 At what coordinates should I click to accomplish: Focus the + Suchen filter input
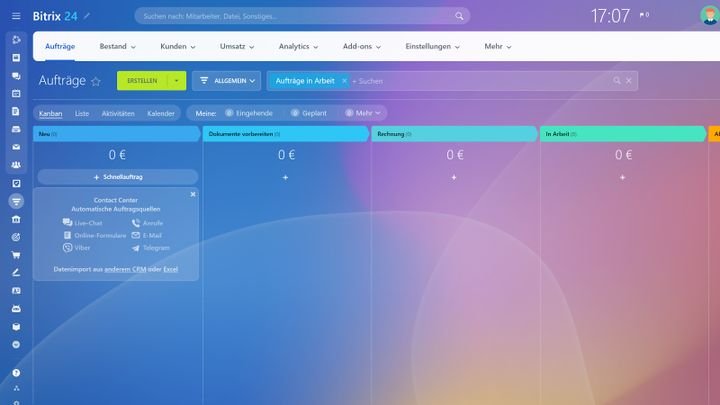(480, 81)
